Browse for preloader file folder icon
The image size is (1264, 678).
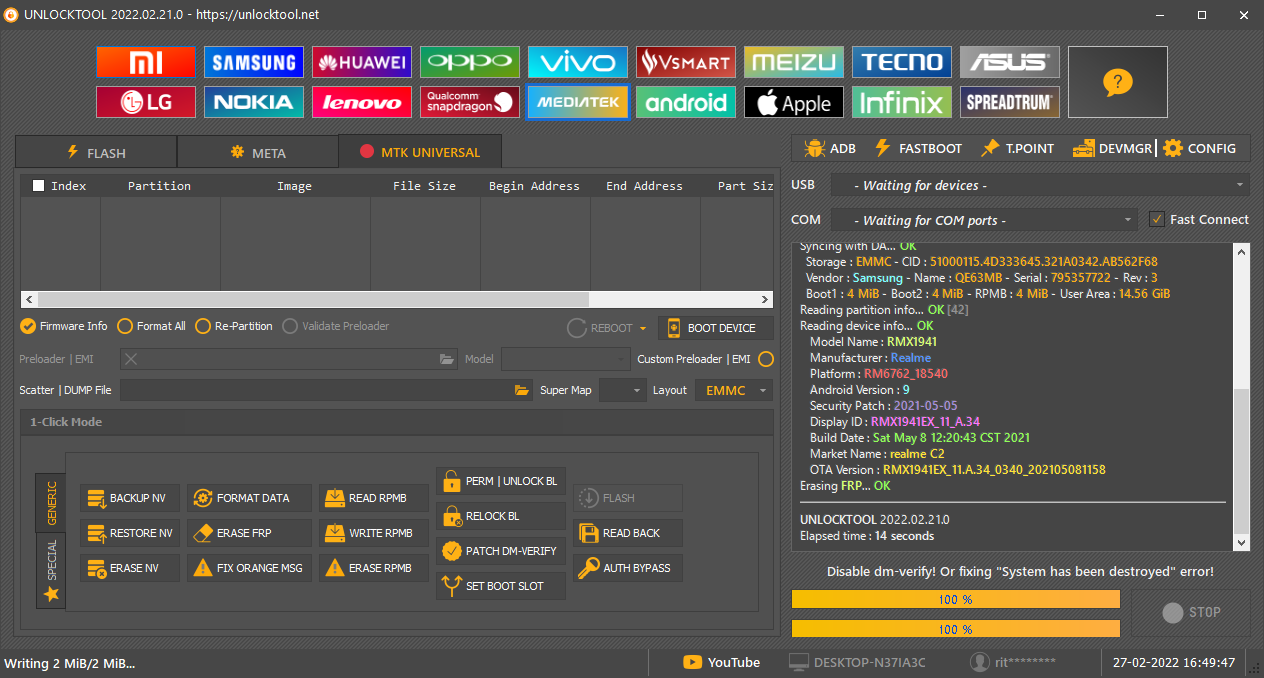(x=447, y=359)
